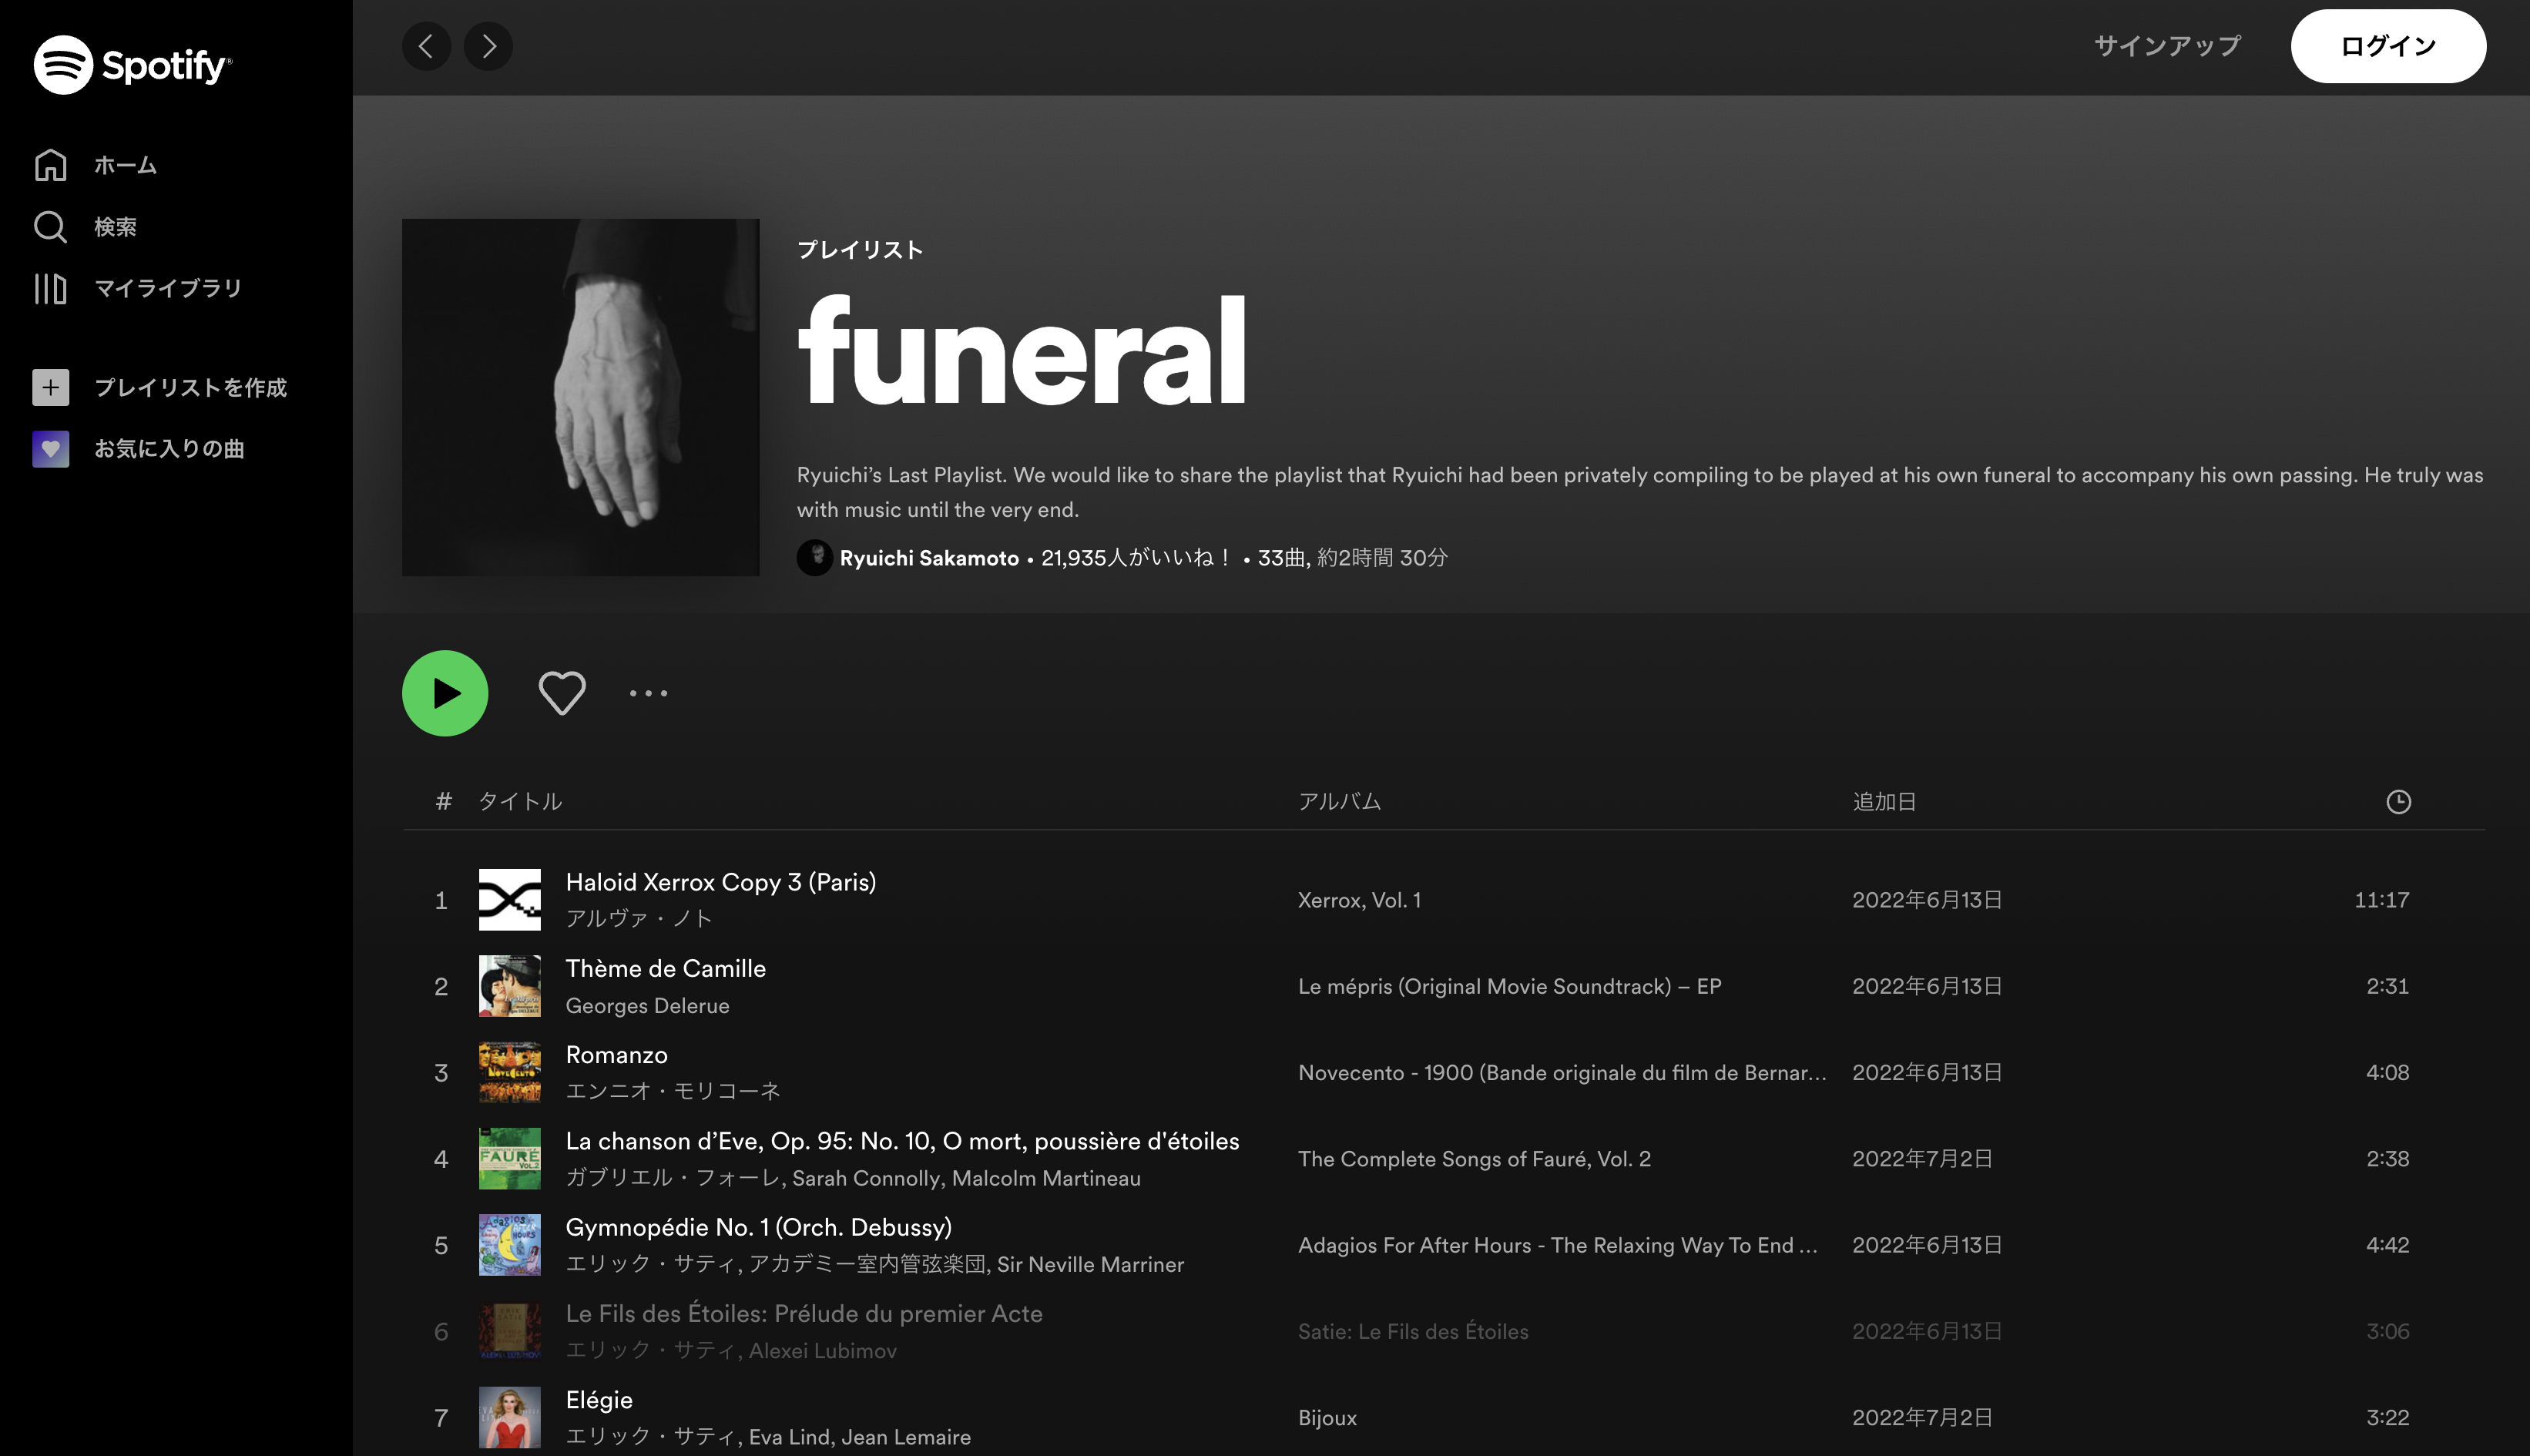Click 4:08 duration on Romanzo row
This screenshot has height=1456, width=2530.
[x=2387, y=1072]
